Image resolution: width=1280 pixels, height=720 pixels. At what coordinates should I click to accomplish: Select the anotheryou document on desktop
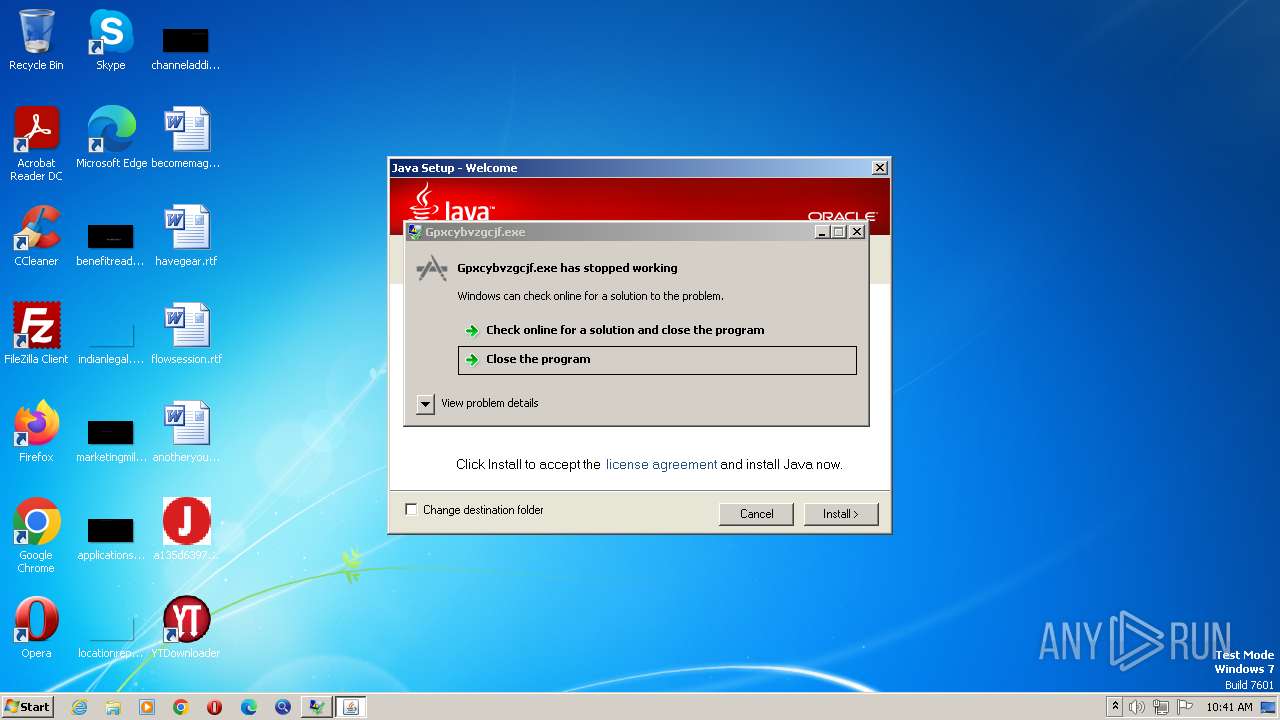point(186,431)
